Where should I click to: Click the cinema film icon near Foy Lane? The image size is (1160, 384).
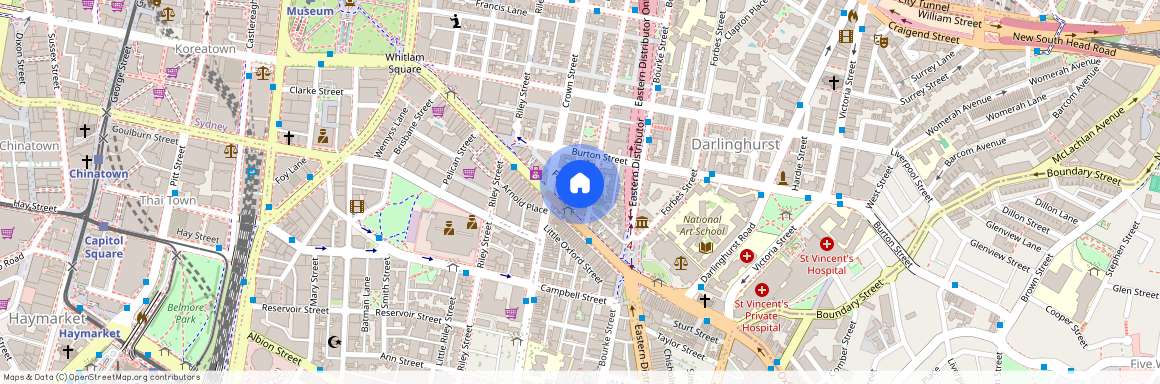[357, 206]
